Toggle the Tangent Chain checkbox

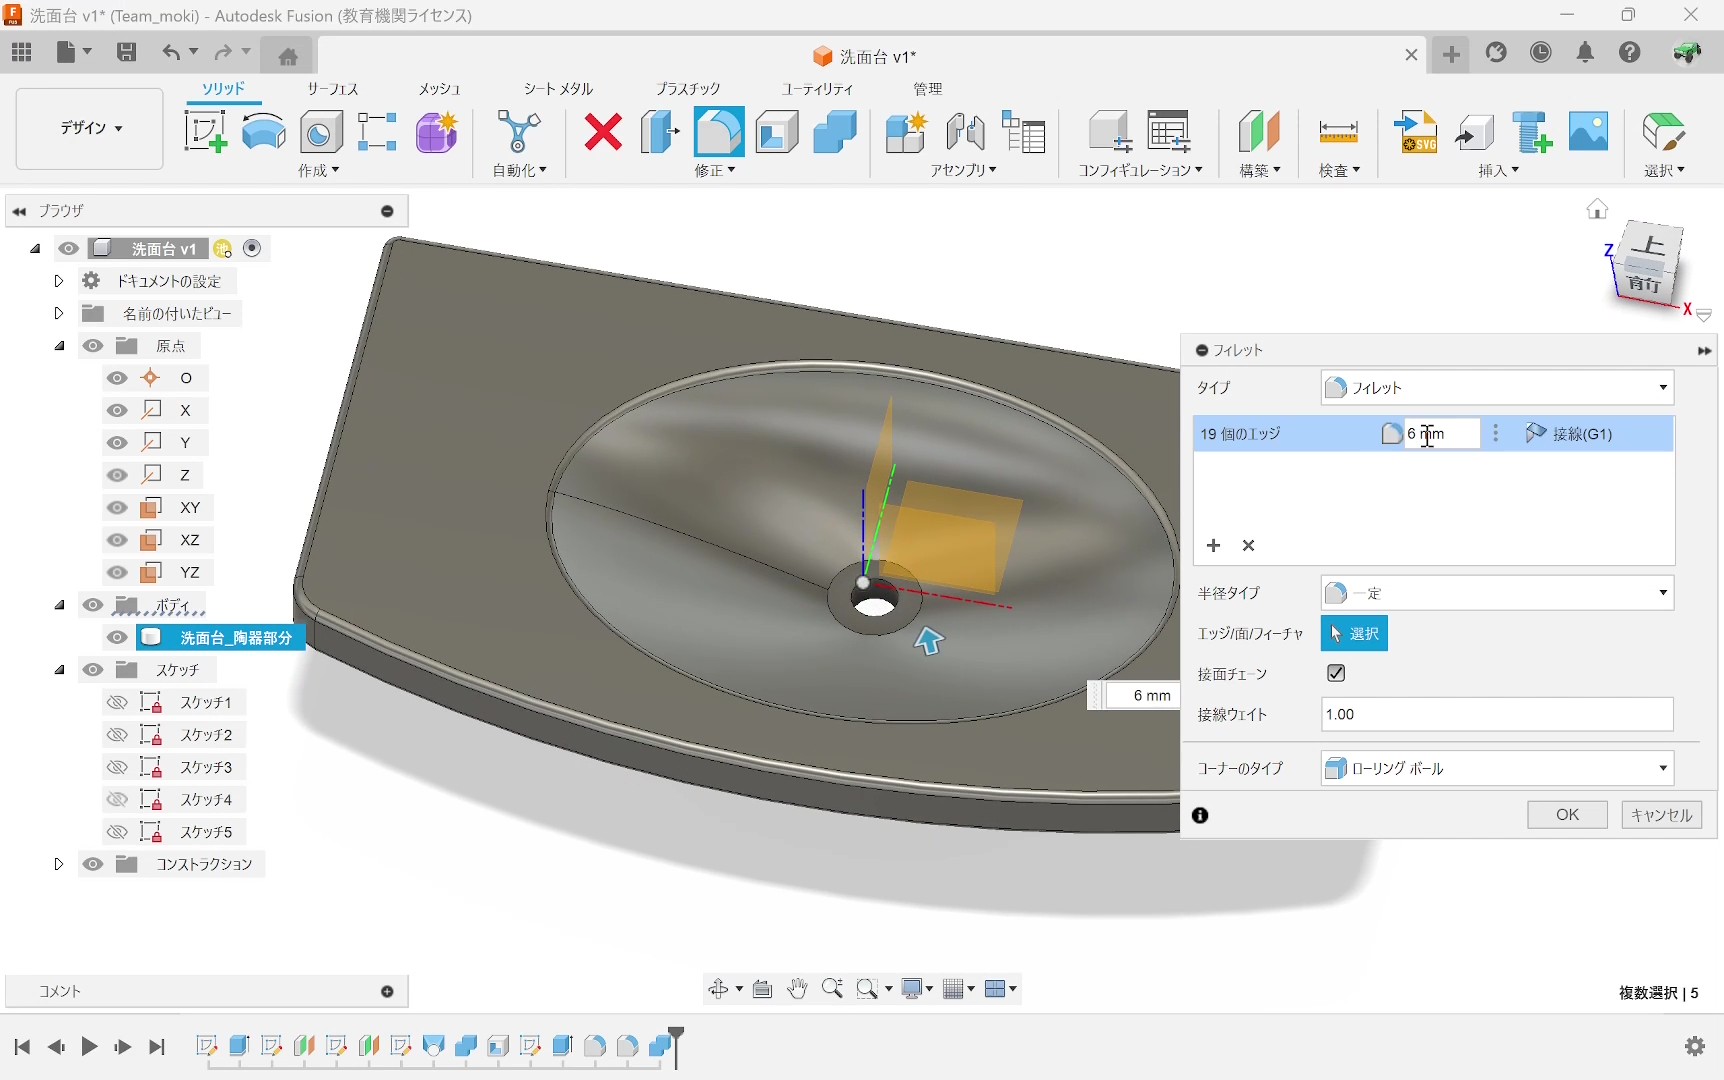pyautogui.click(x=1336, y=673)
